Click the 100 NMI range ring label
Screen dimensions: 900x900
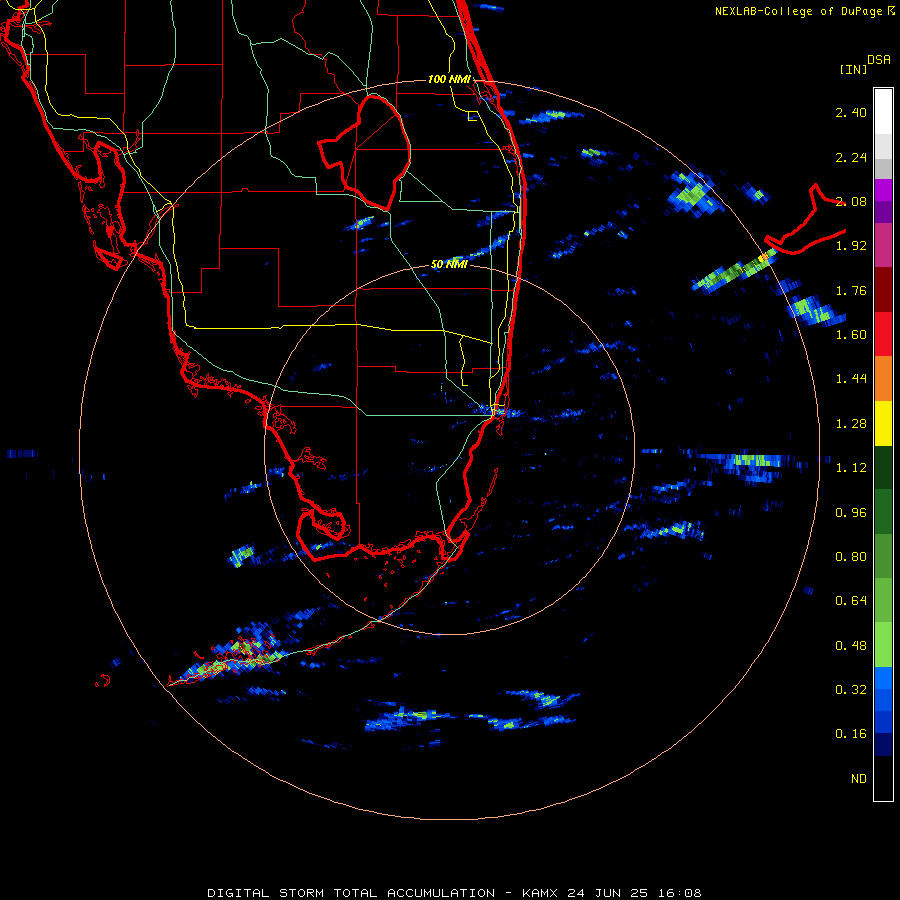(x=449, y=79)
